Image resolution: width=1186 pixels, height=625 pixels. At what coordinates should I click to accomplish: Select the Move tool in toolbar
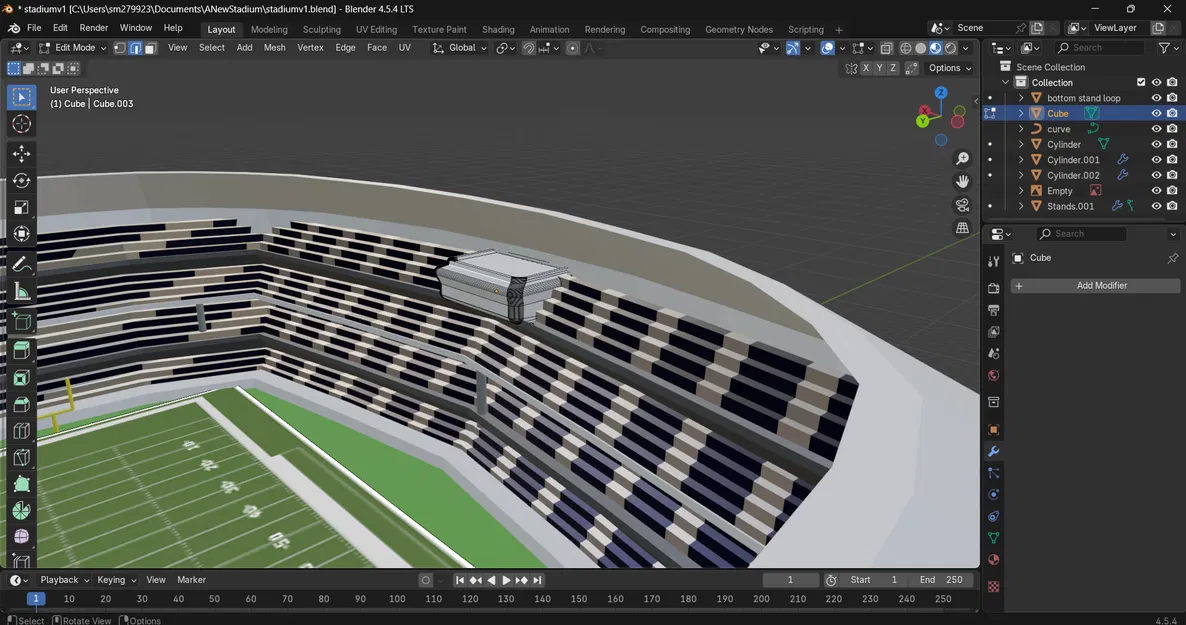coord(21,154)
